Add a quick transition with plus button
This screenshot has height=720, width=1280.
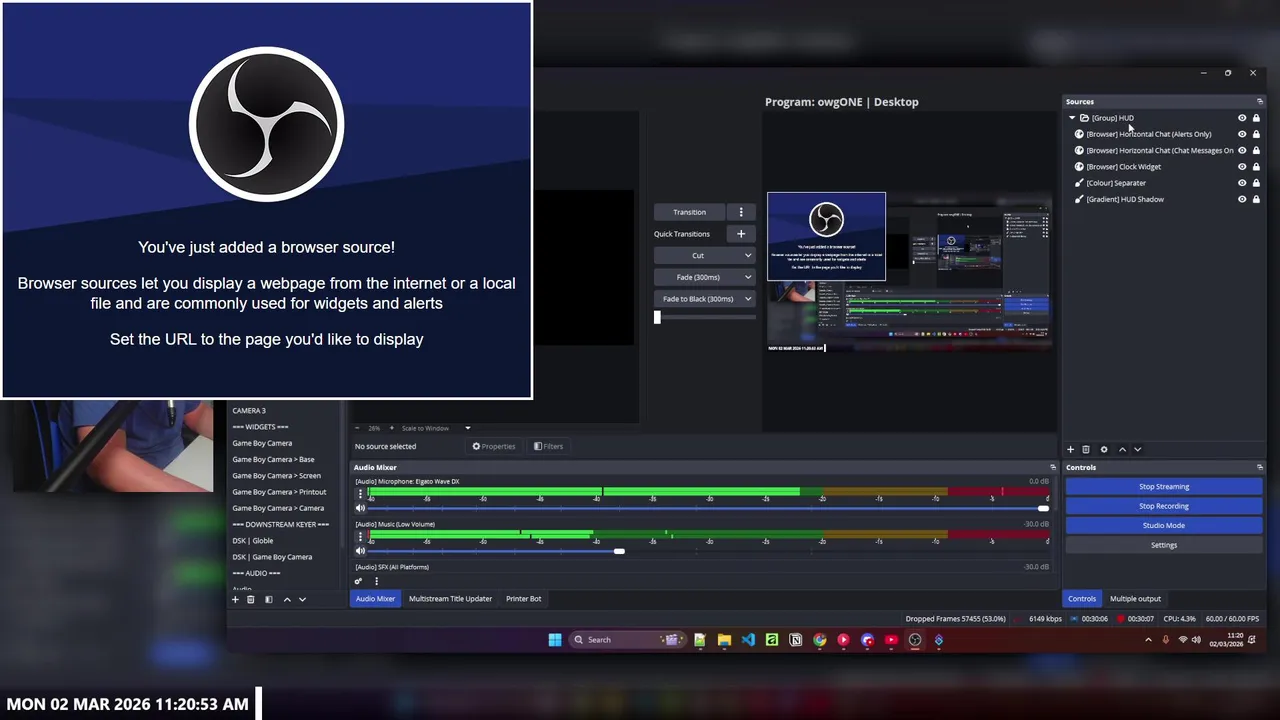tap(741, 234)
